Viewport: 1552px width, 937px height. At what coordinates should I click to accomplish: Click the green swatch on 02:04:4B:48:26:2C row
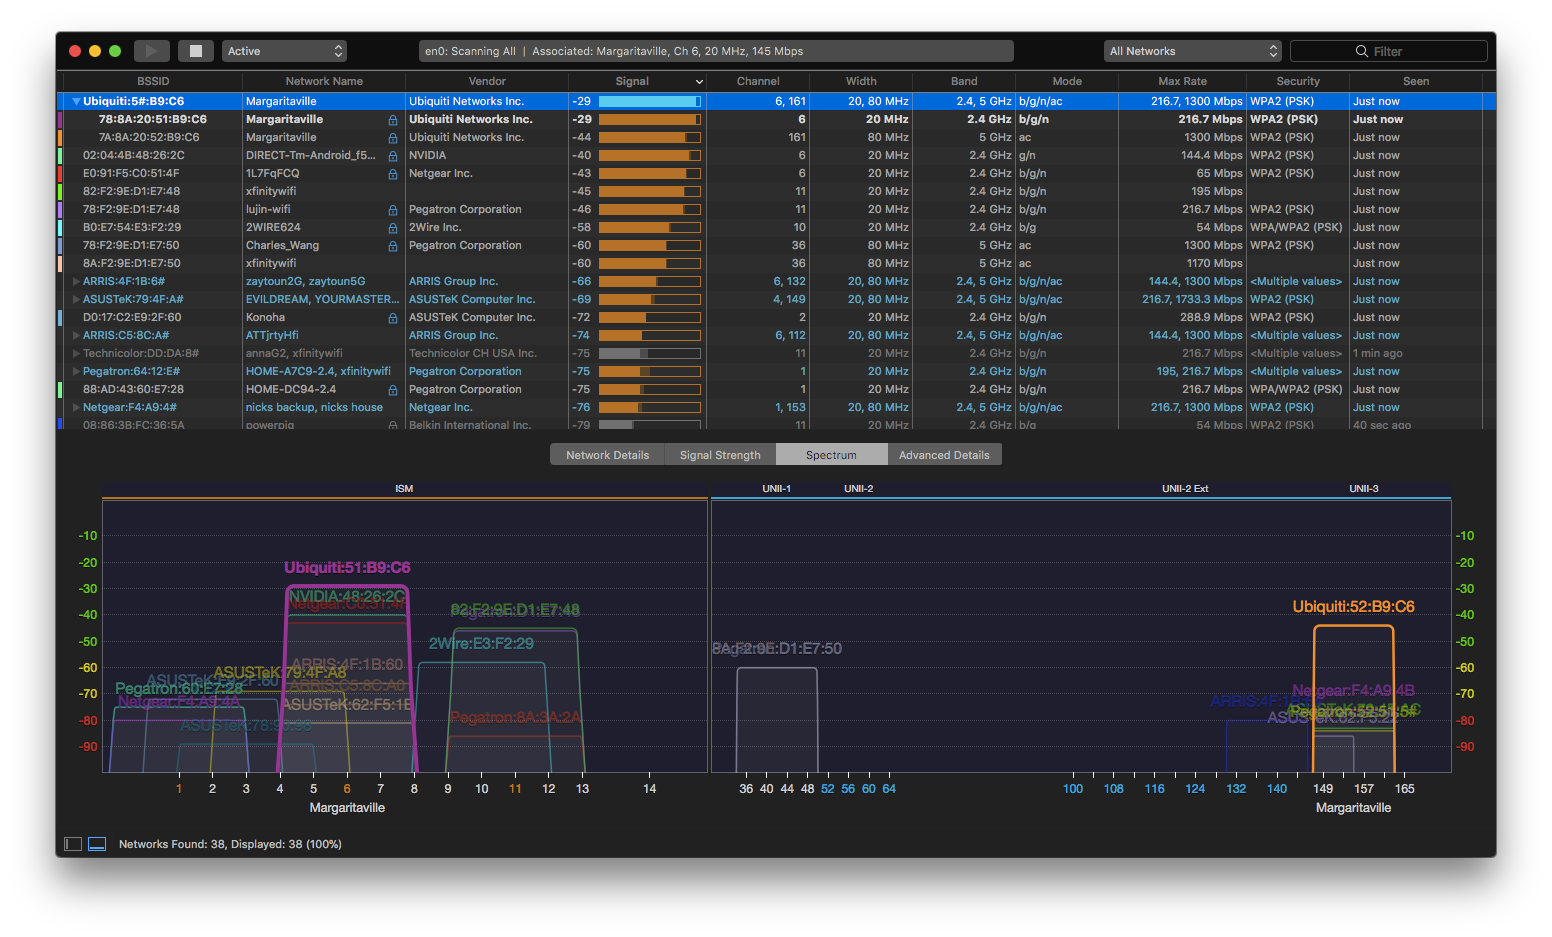[x=60, y=156]
